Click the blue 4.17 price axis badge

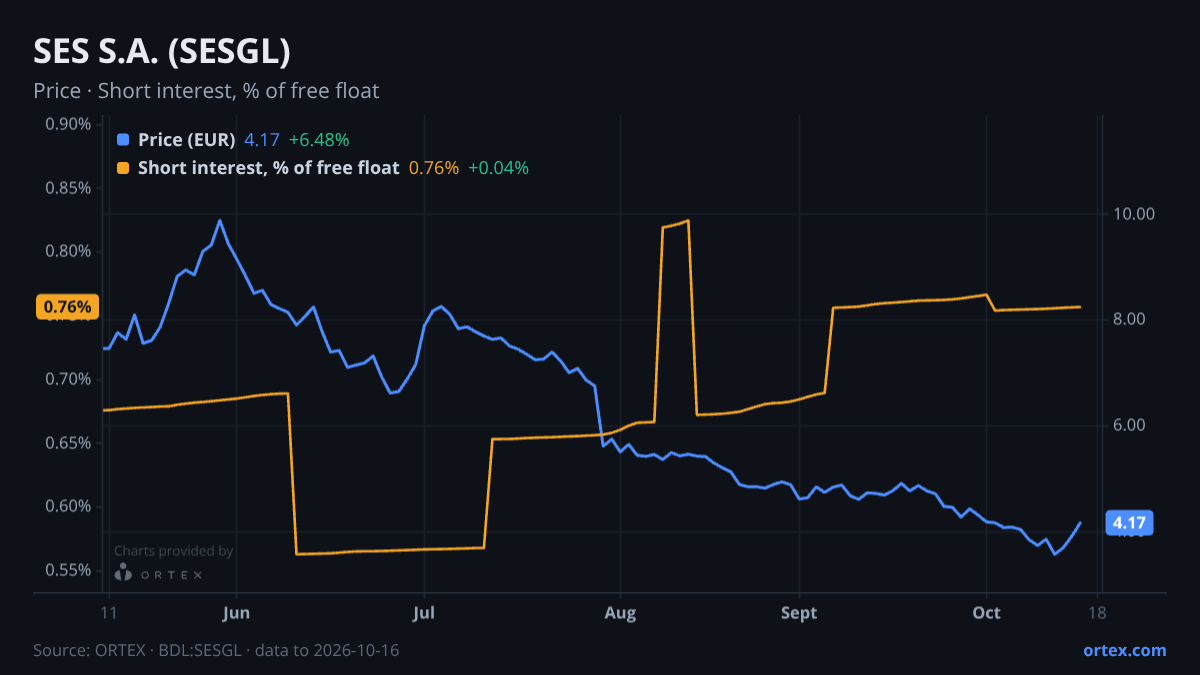[1129, 522]
